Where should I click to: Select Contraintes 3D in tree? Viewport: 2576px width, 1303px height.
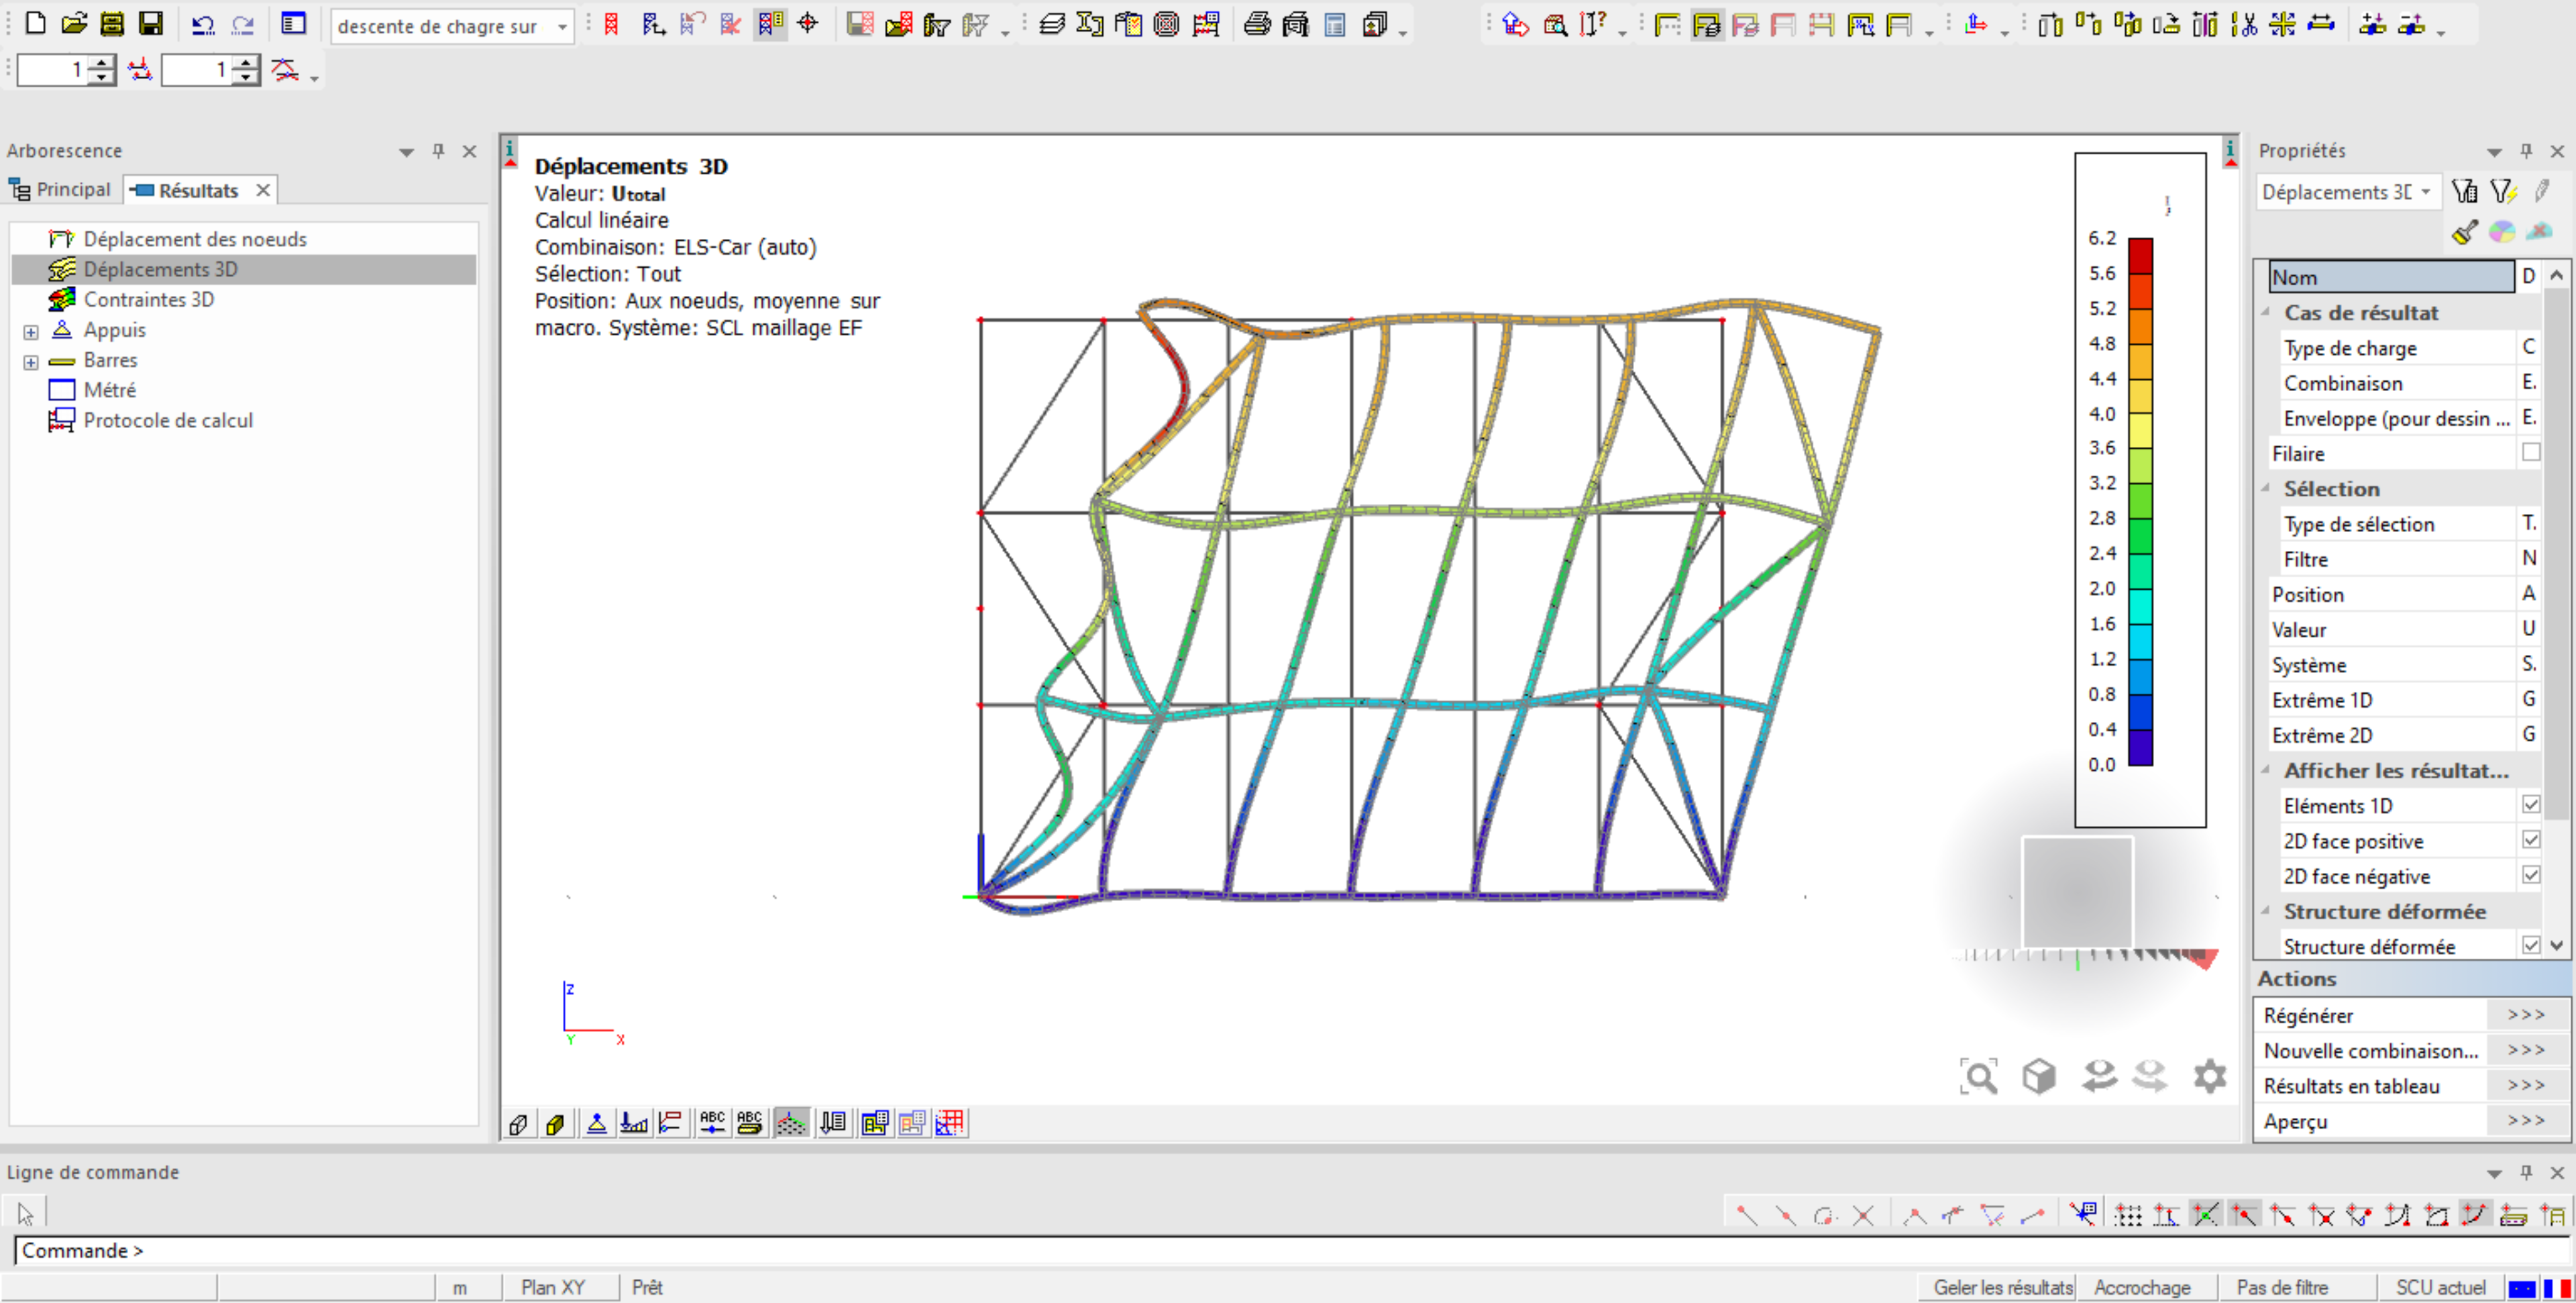(x=149, y=299)
